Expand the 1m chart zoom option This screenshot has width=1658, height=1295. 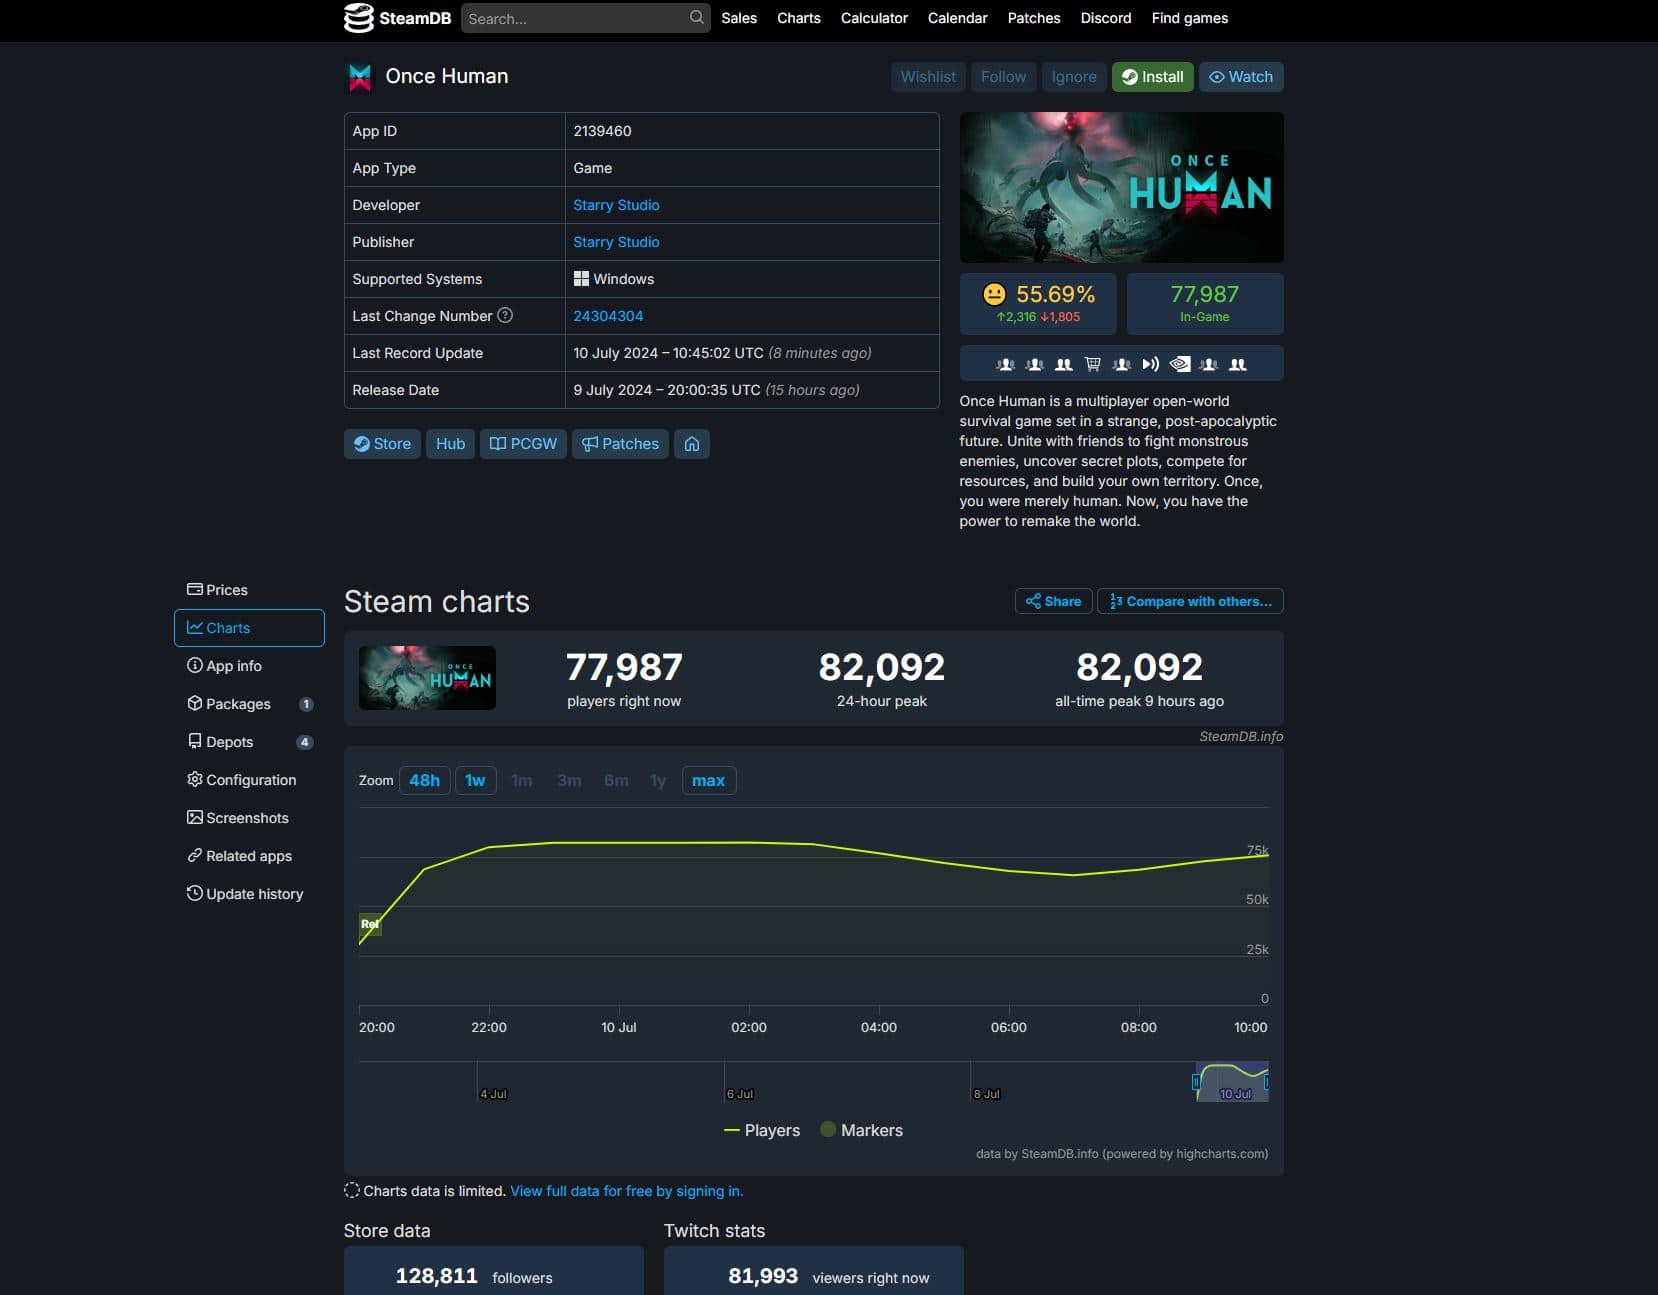521,780
